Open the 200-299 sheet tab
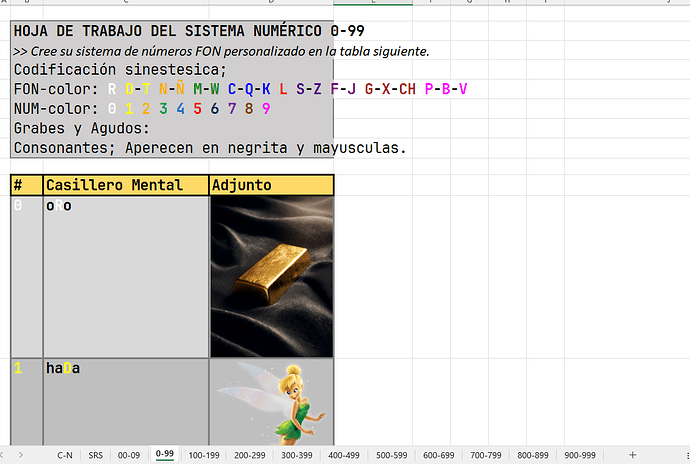This screenshot has height=464, width=690. [250, 455]
